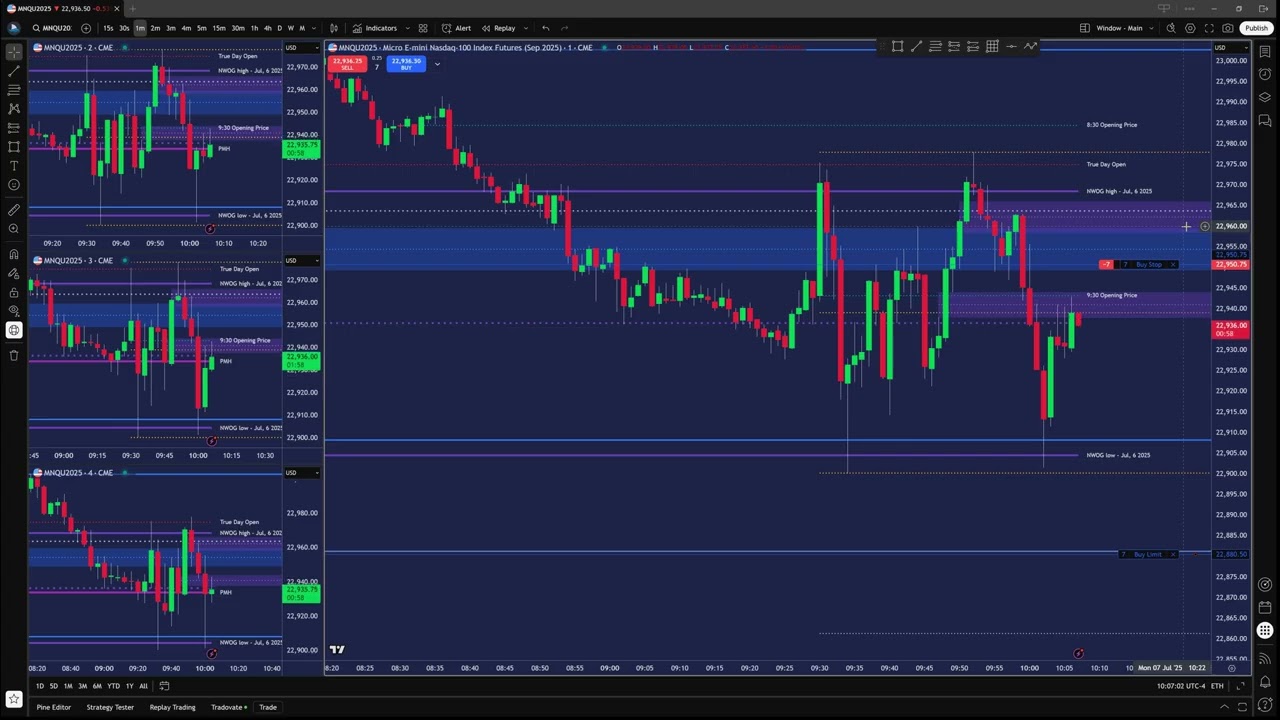Cancel the Buy Stop order with X

pos(1173,264)
